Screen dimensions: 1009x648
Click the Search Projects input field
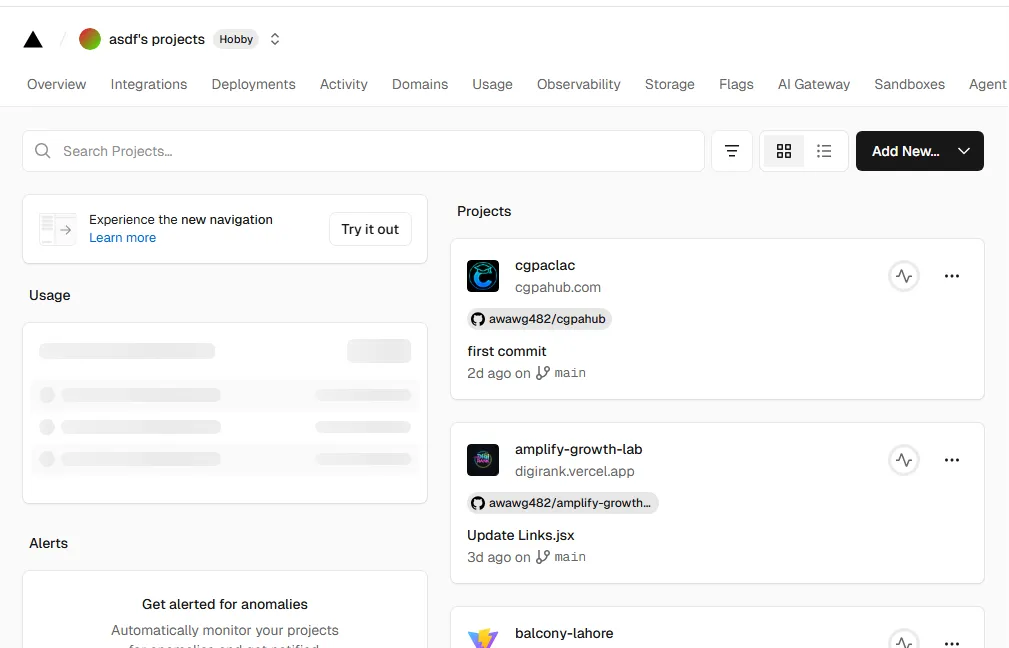coord(364,151)
